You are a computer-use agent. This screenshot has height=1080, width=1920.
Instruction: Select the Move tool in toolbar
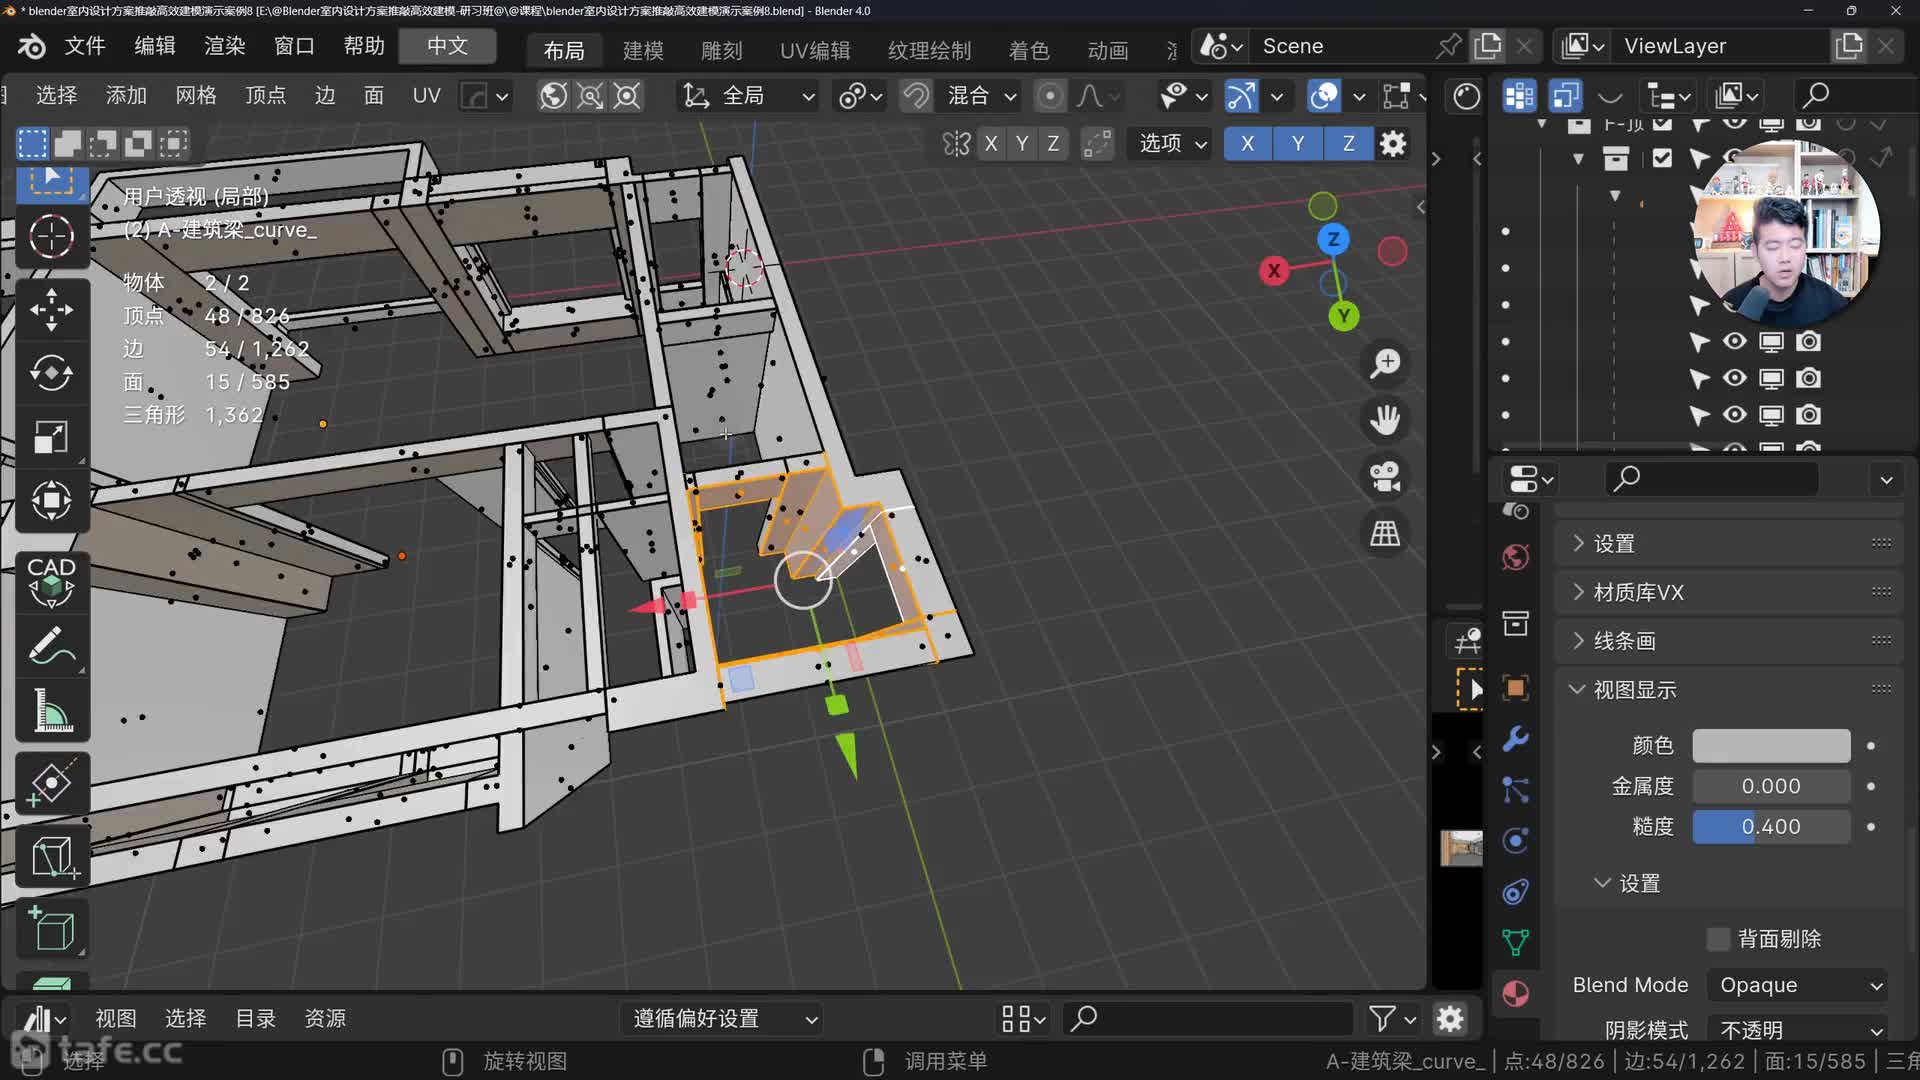(x=51, y=309)
